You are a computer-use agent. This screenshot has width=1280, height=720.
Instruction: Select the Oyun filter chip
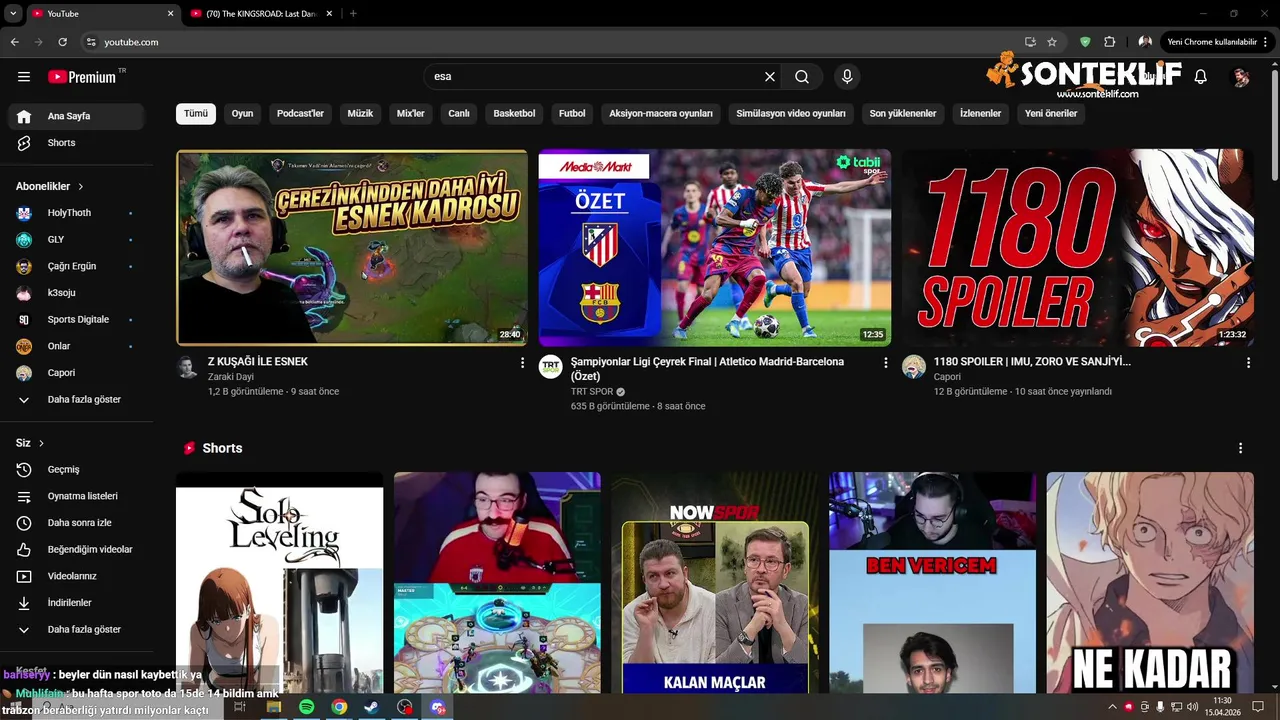coord(242,114)
